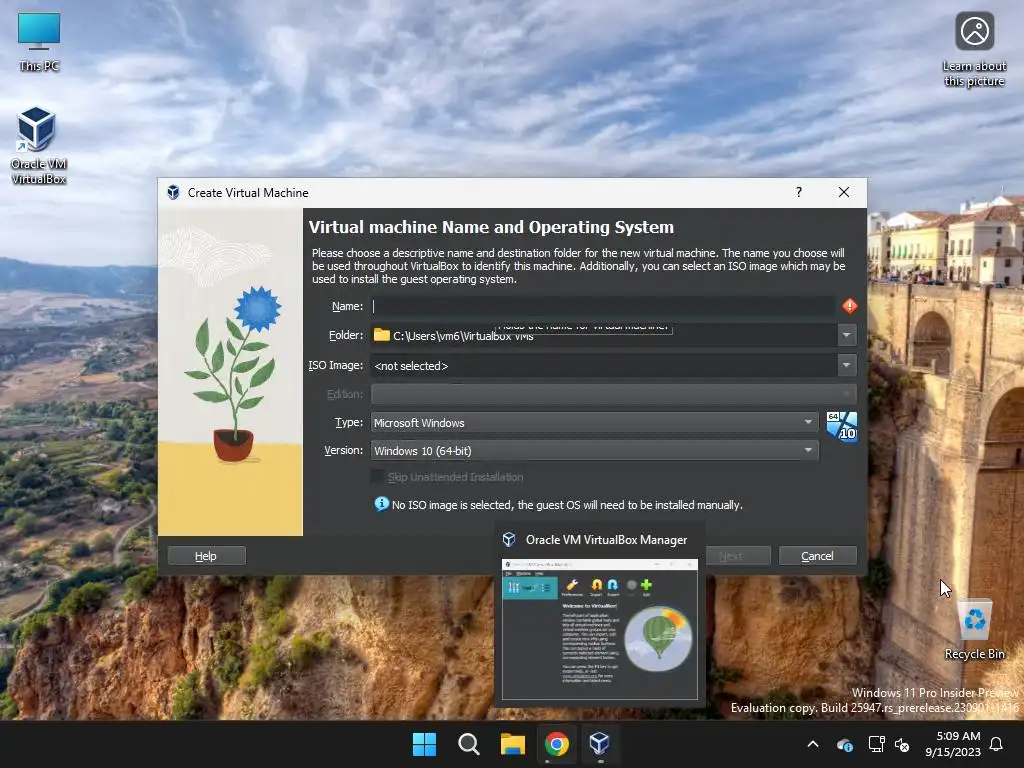
Task: Toggle Skip Unattended Installation checkbox
Action: 377,477
